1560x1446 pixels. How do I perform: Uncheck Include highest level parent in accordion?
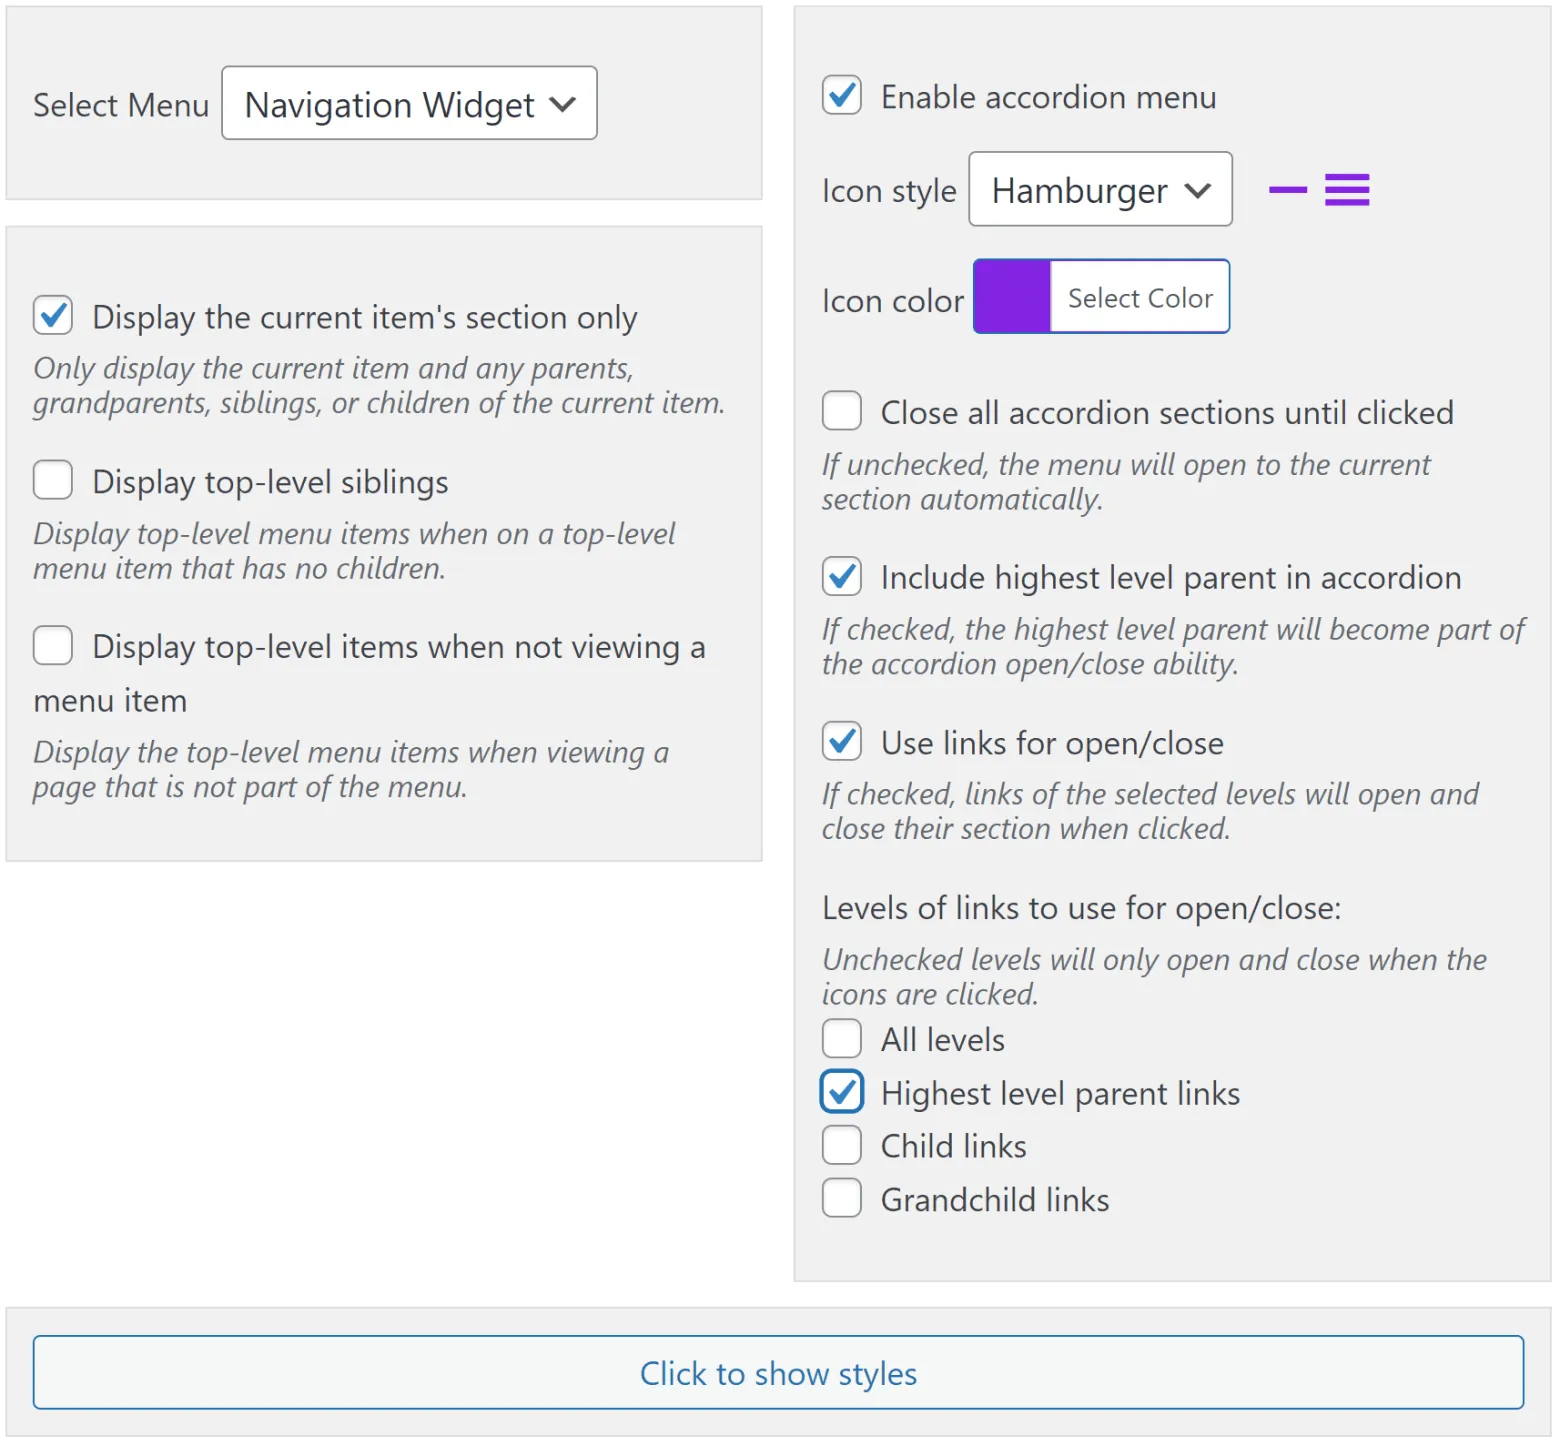(842, 576)
